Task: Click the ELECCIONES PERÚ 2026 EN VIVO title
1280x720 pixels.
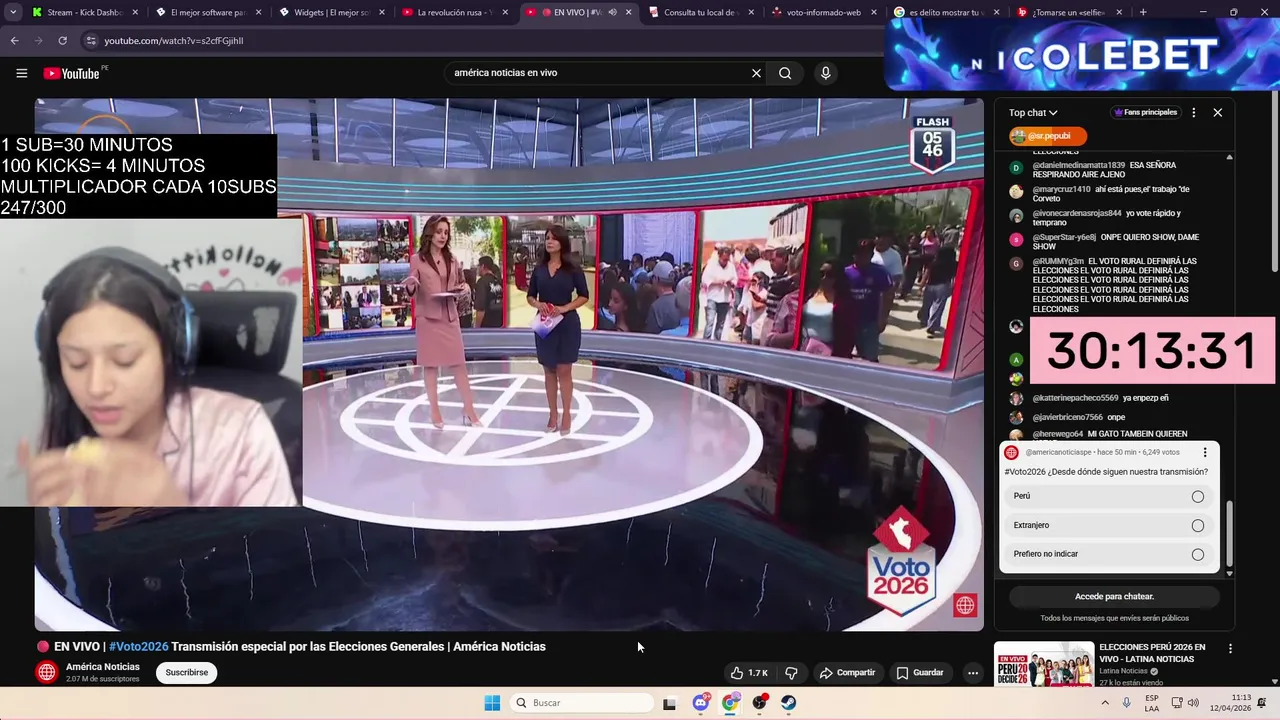Action: [x=1152, y=653]
